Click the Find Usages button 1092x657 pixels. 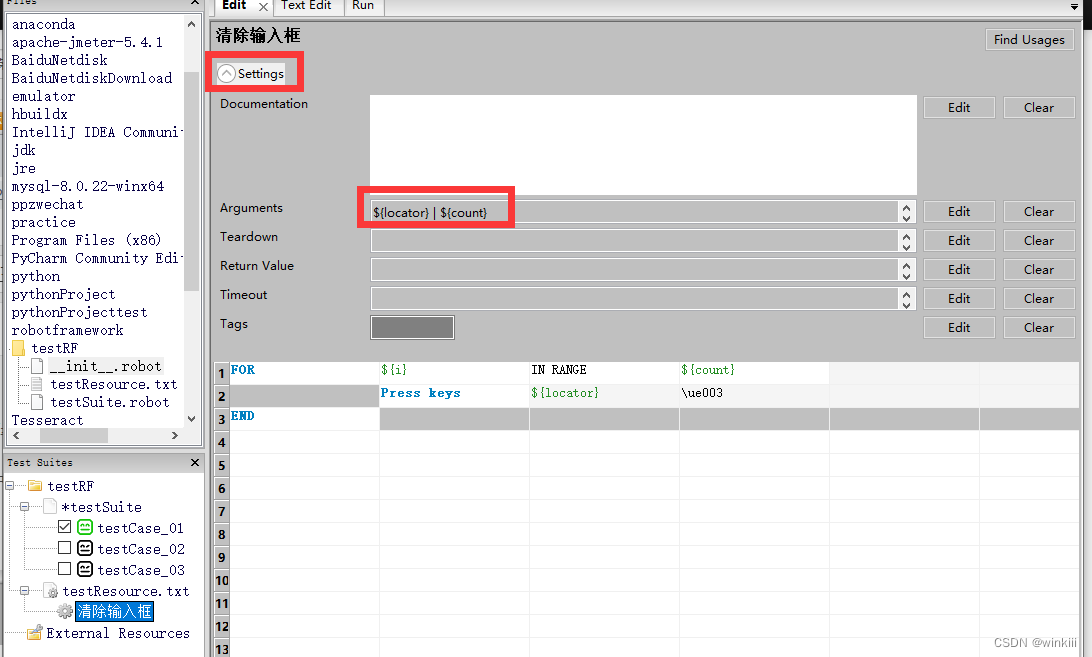(1029, 40)
